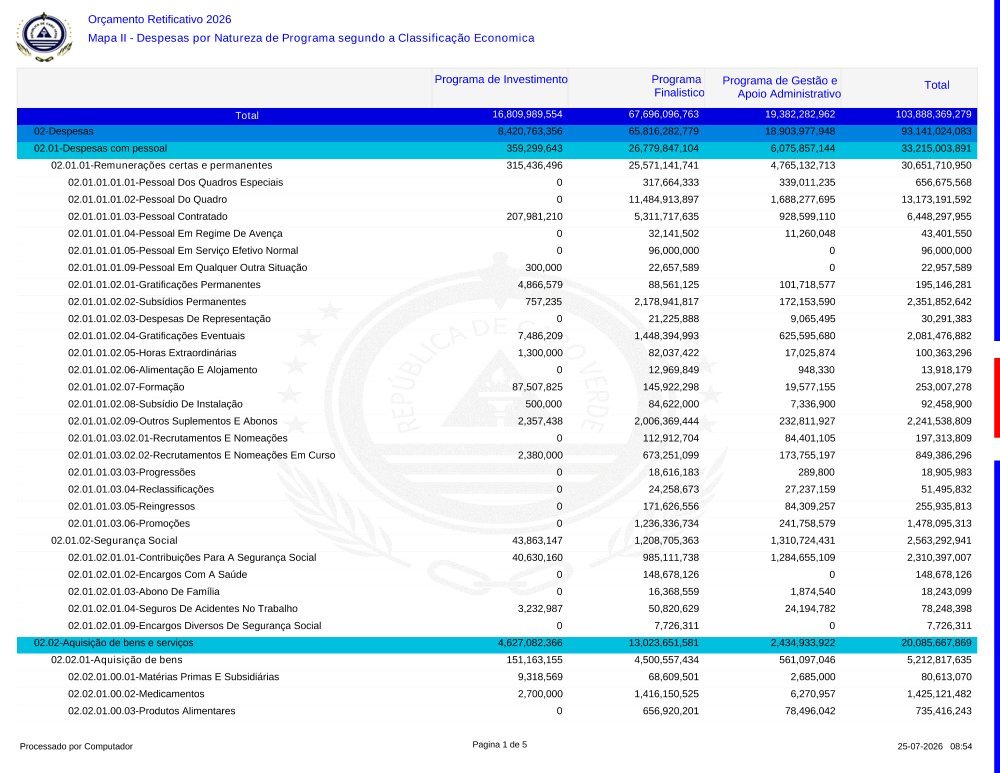Click '02.01.01.01.03-Pessoal Contratado' row label

(147, 217)
